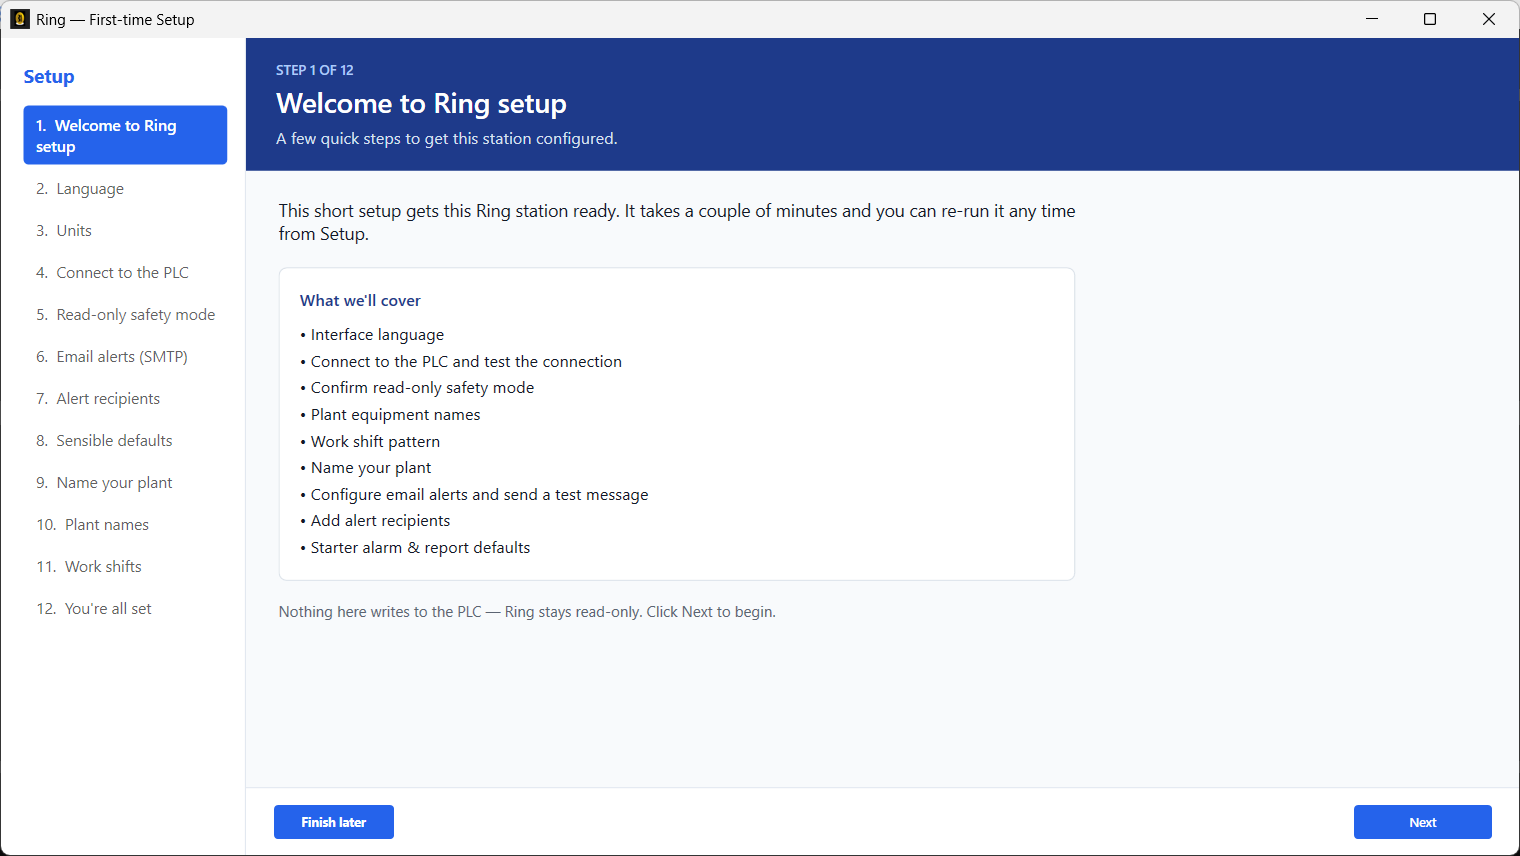The height and width of the screenshot is (856, 1520).
Task: Click the Finish later button
Action: [334, 822]
